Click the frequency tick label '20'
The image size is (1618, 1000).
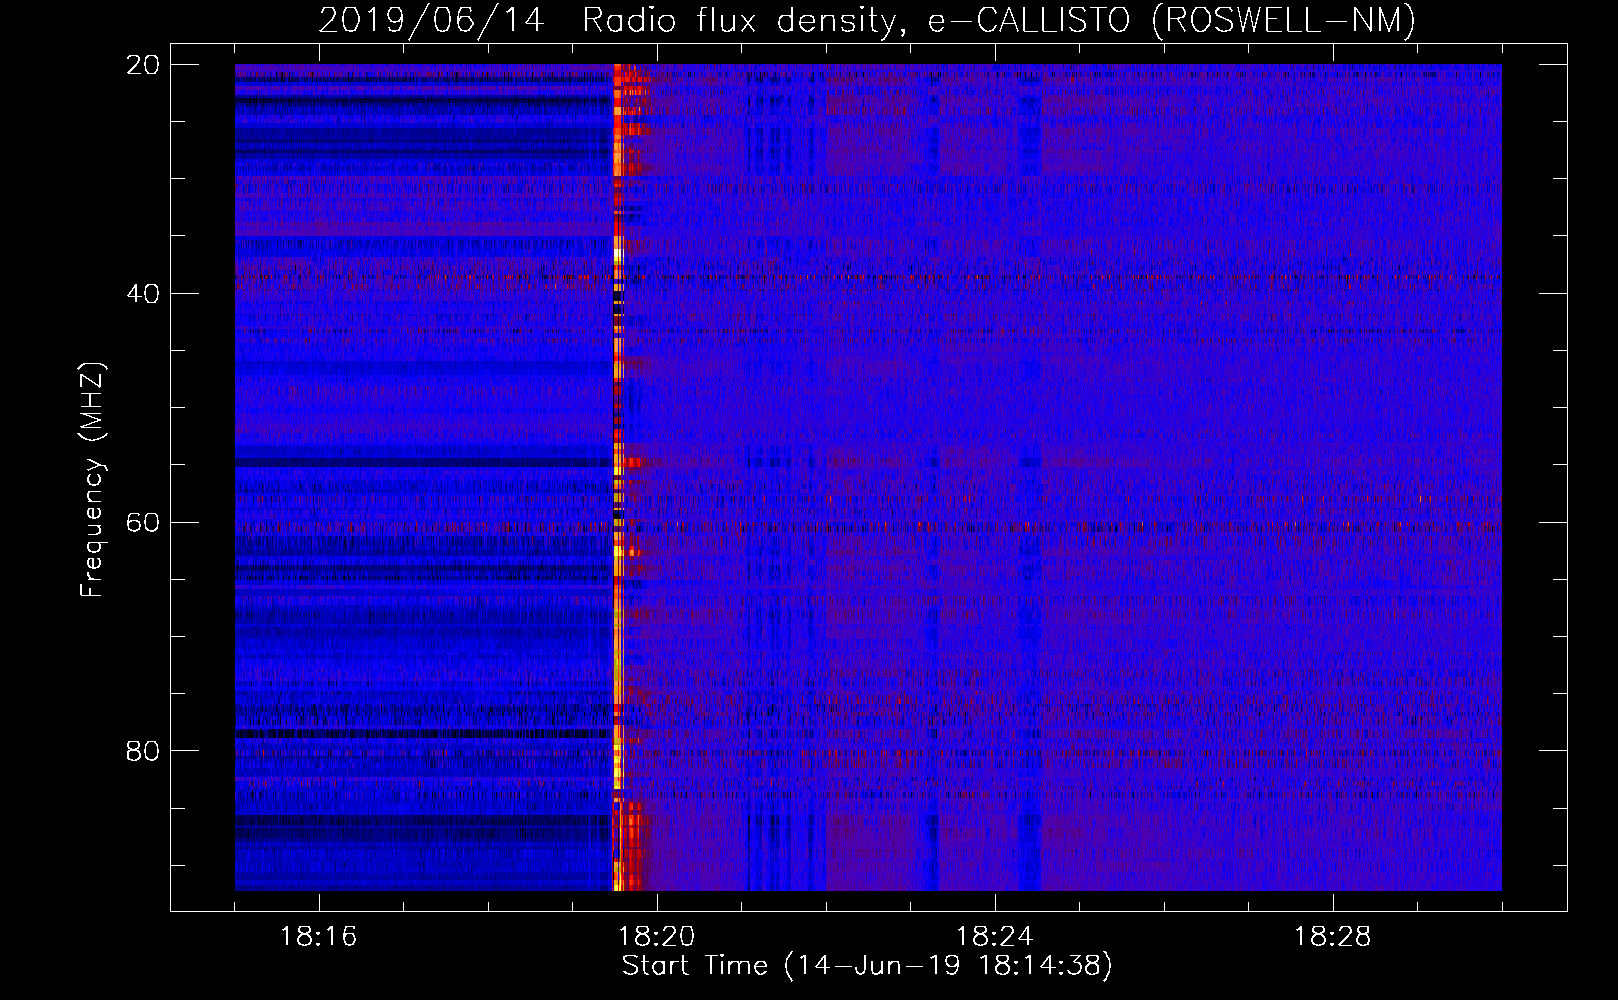click(142, 65)
